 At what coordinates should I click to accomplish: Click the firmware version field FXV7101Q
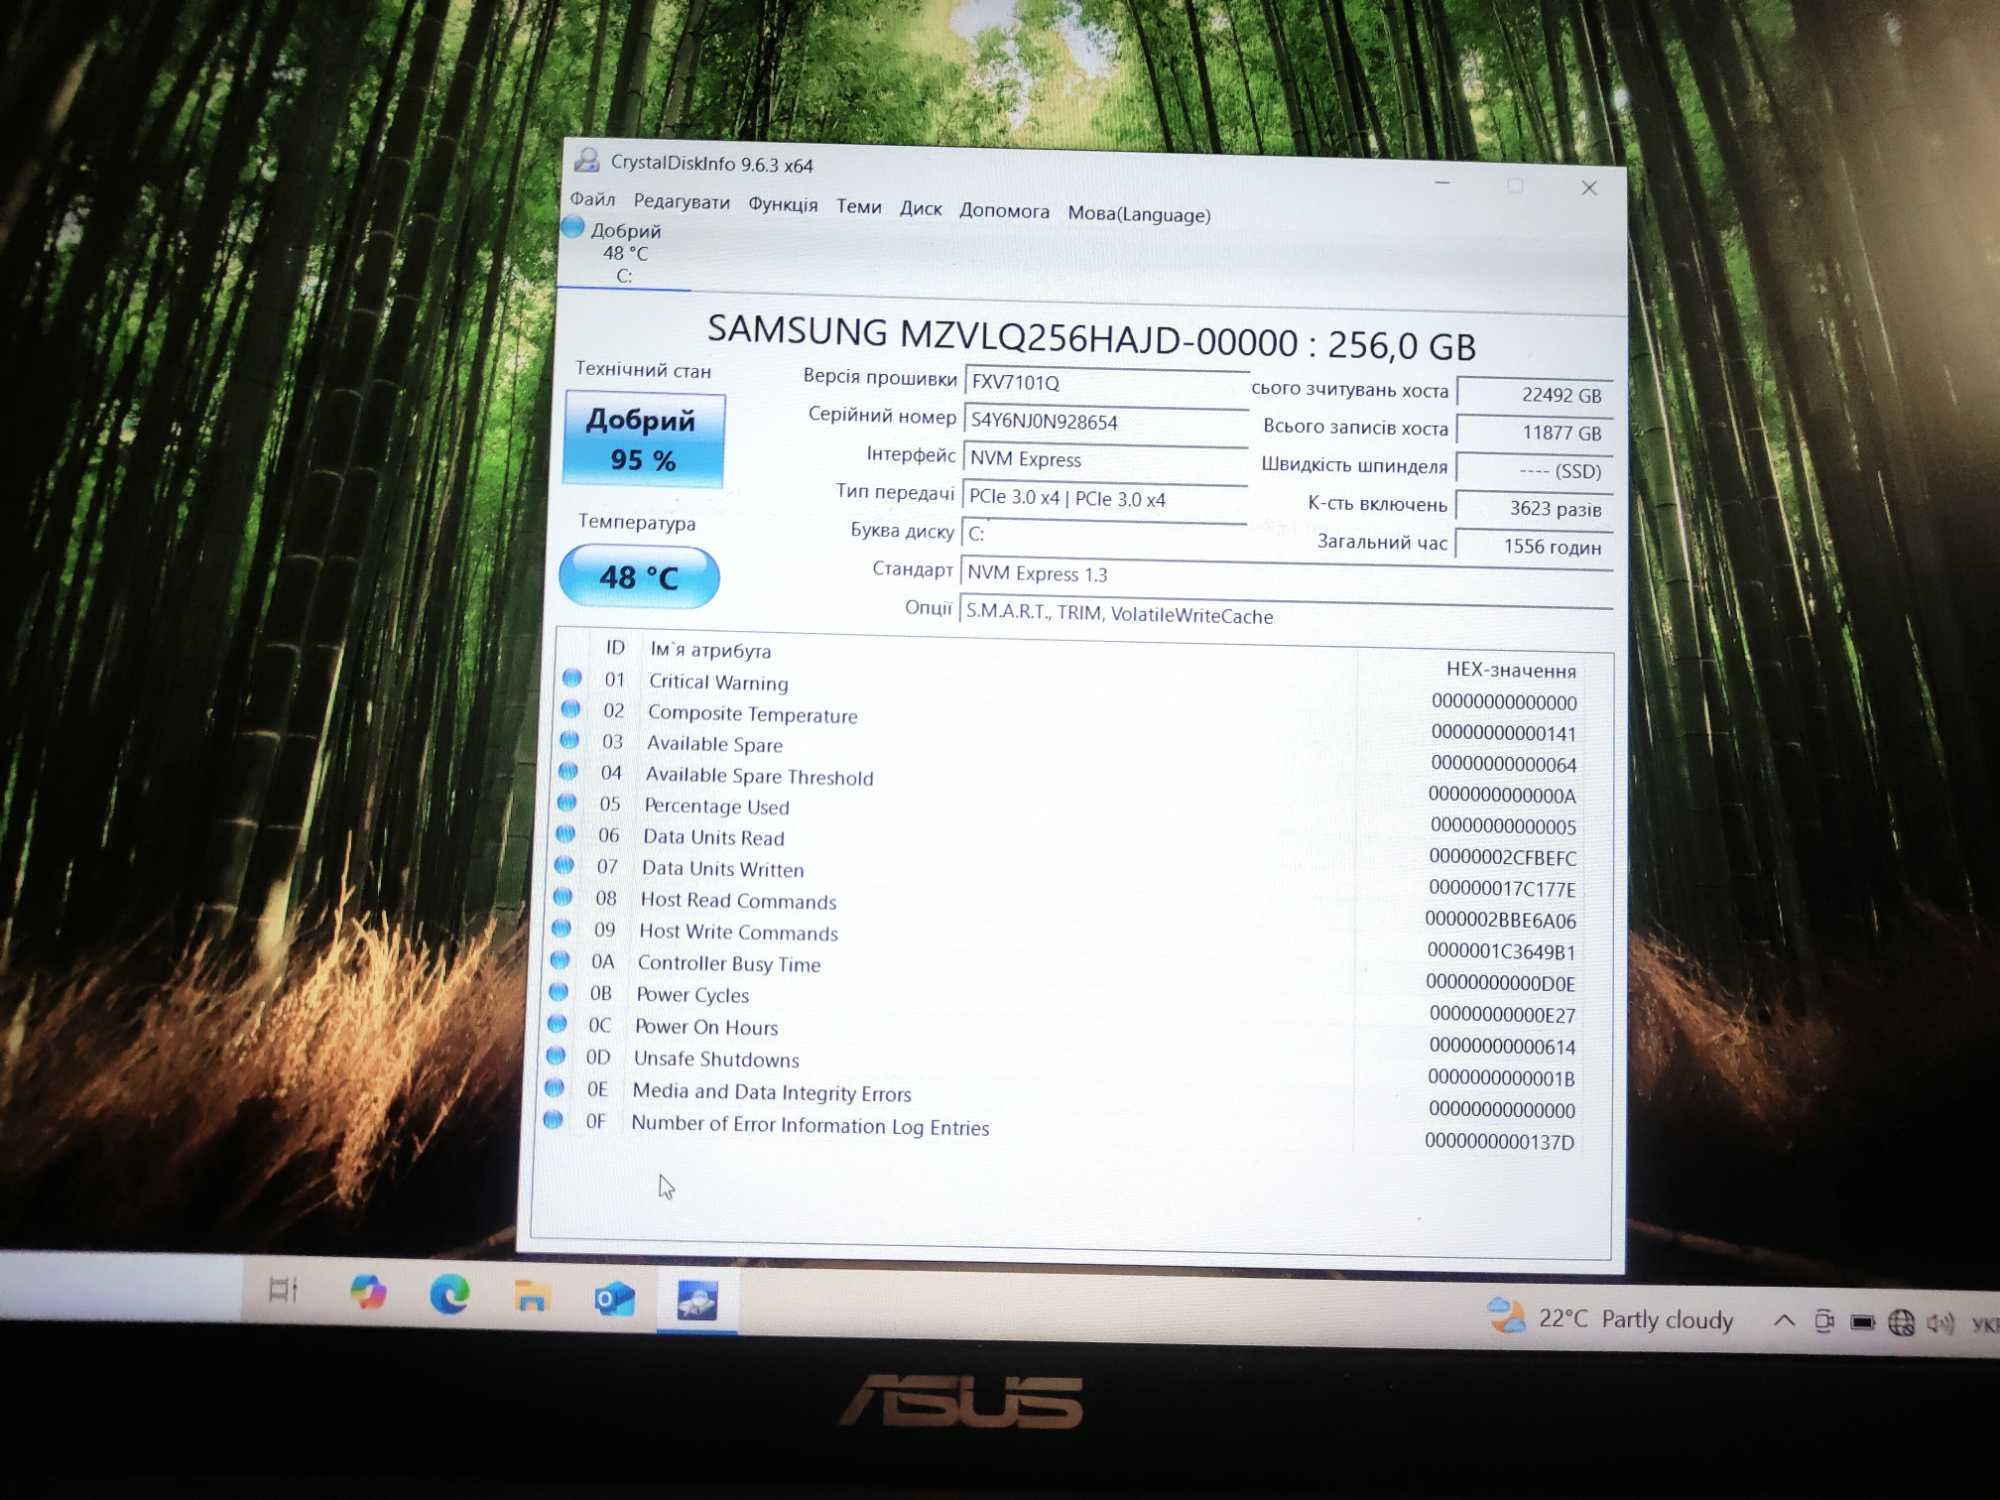(1106, 383)
